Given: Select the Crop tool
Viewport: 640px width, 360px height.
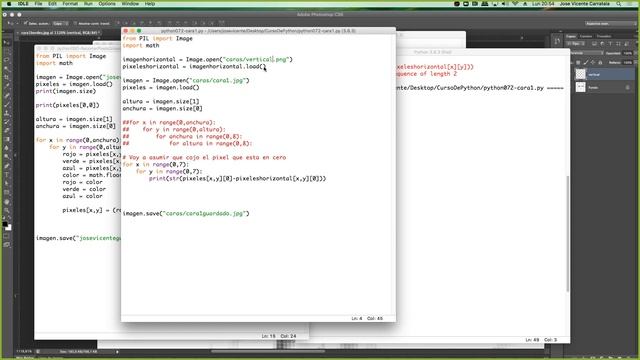Looking at the screenshot, I should pyautogui.click(x=7, y=77).
